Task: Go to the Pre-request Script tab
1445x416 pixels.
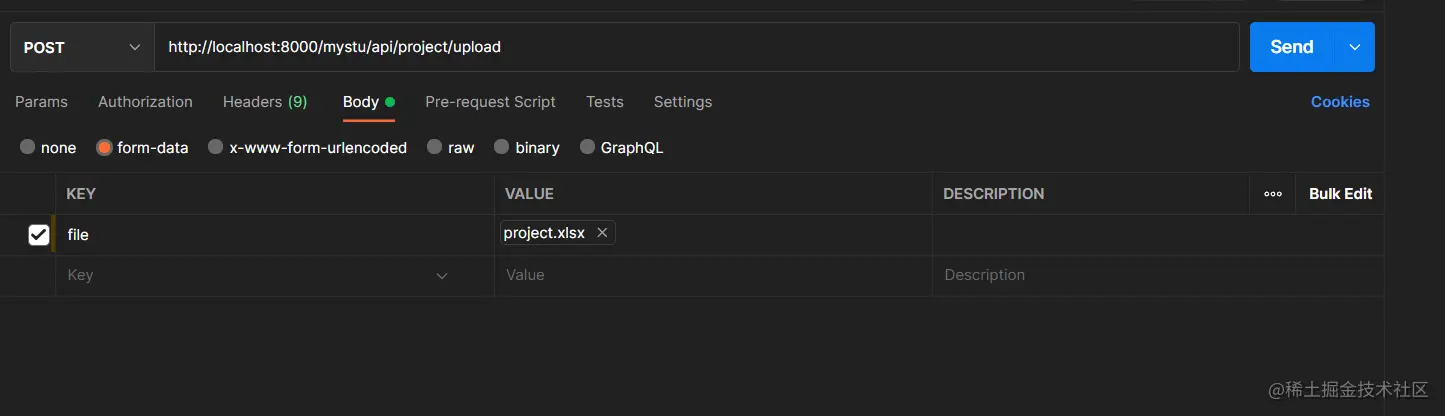Action: click(x=490, y=102)
